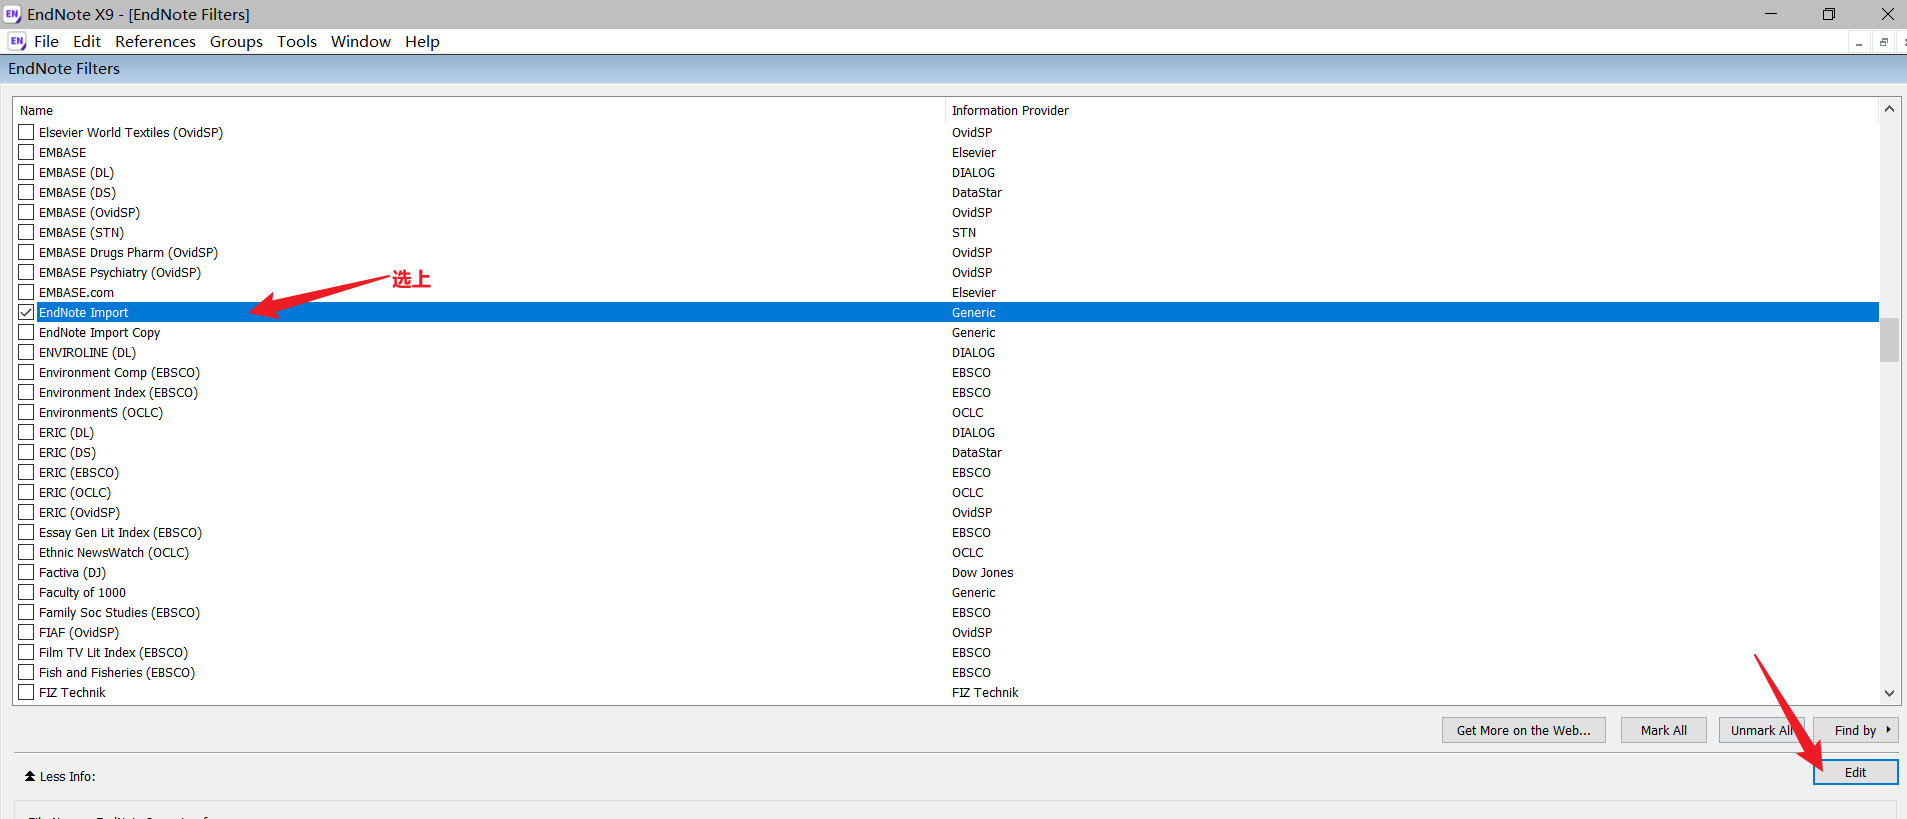Select the Fish and Fisheries (EBSCO) row

[x=946, y=672]
